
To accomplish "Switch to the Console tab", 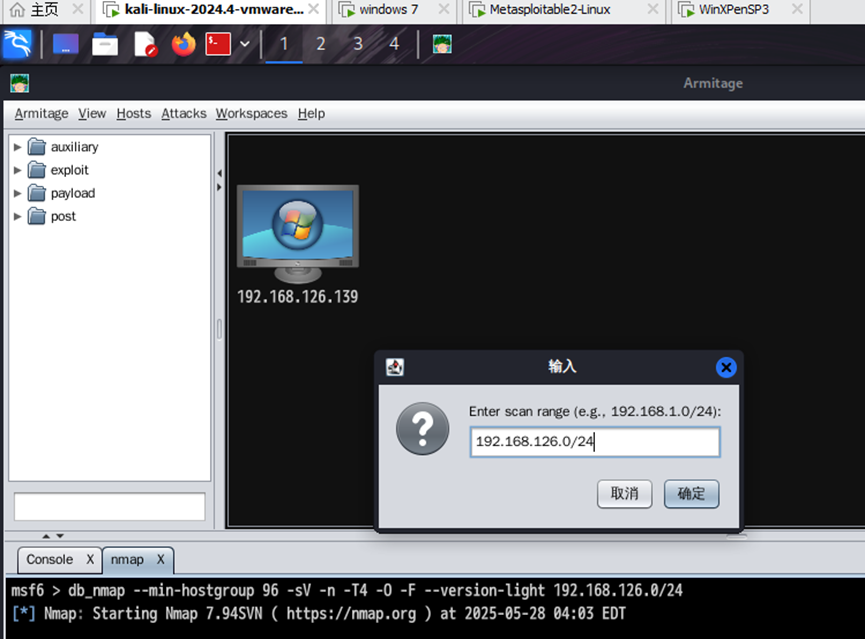I will 50,560.
